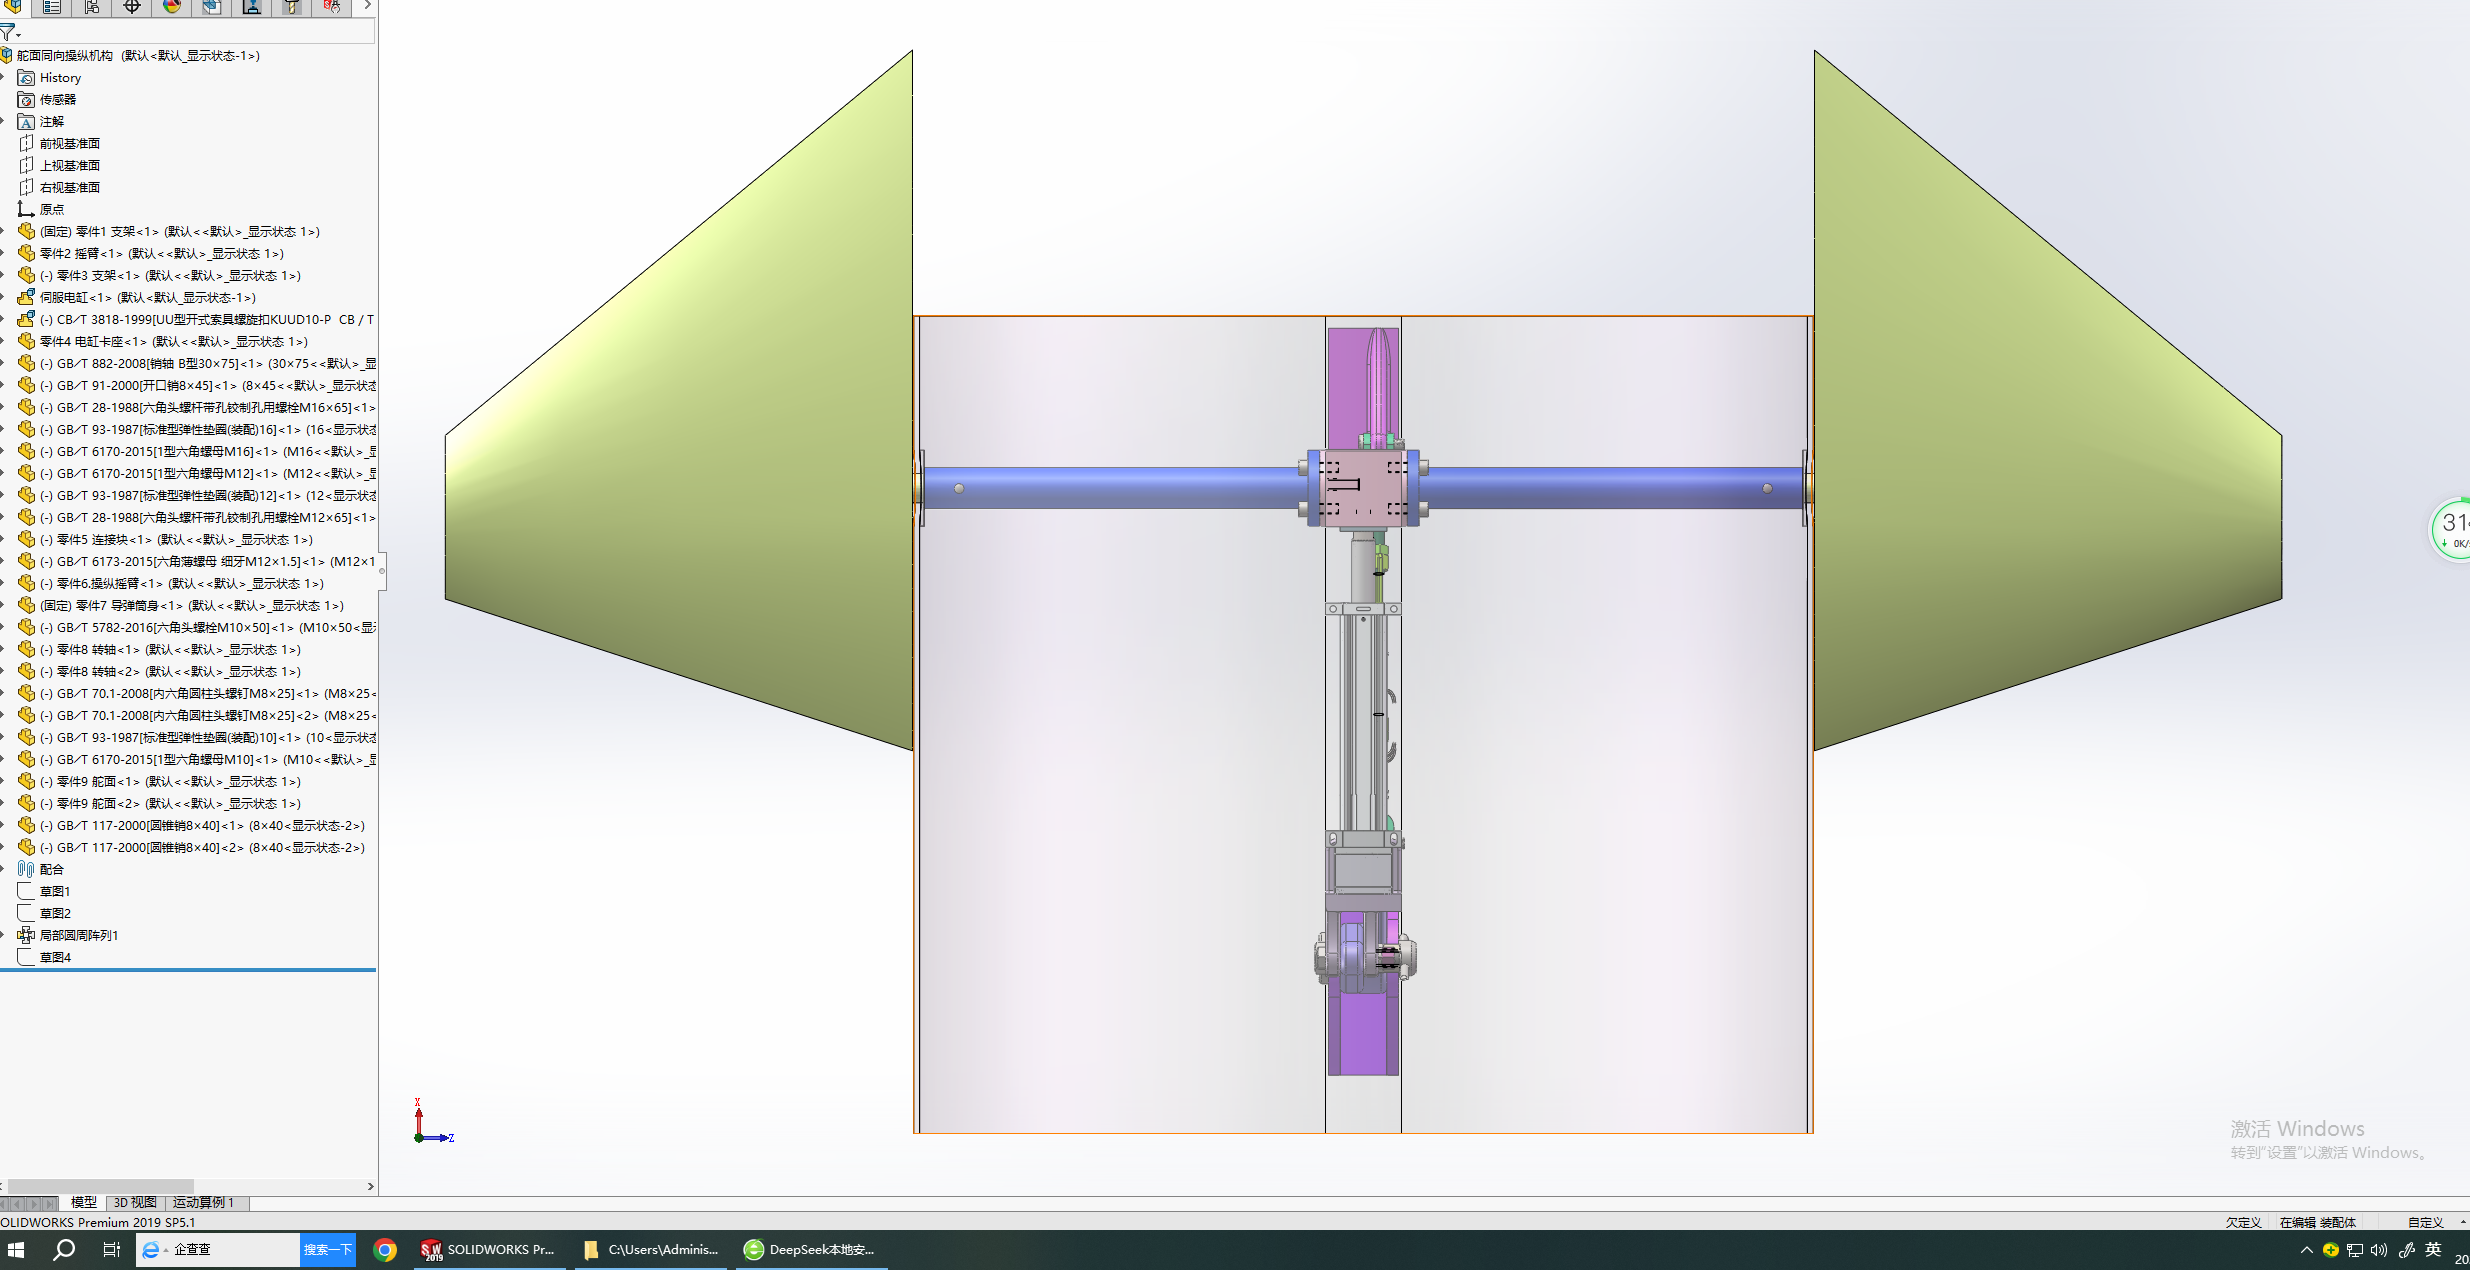The width and height of the screenshot is (2470, 1270).
Task: Click the Windows taskbar search magnifier
Action: tap(64, 1250)
